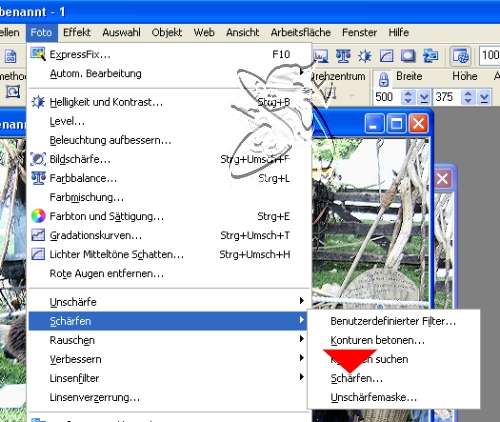Open the Effekt menu
This screenshot has height=422, width=500.
[77, 32]
